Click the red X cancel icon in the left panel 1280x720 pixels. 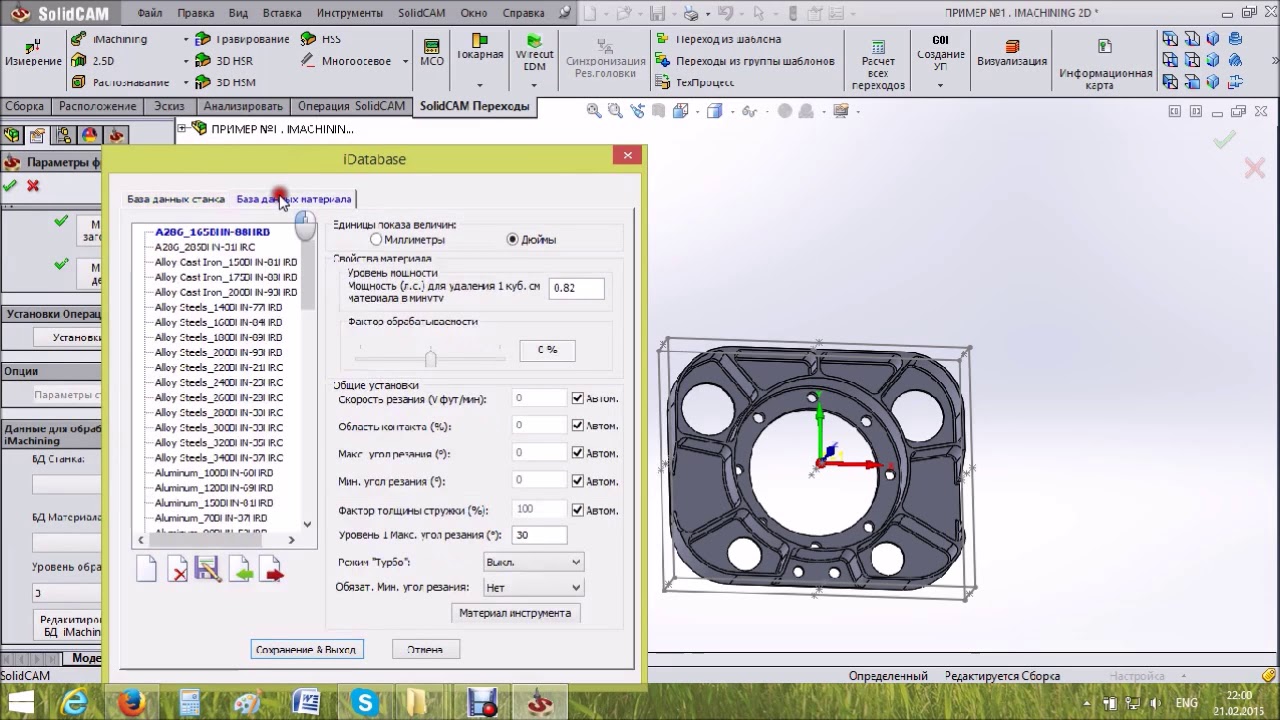[33, 186]
